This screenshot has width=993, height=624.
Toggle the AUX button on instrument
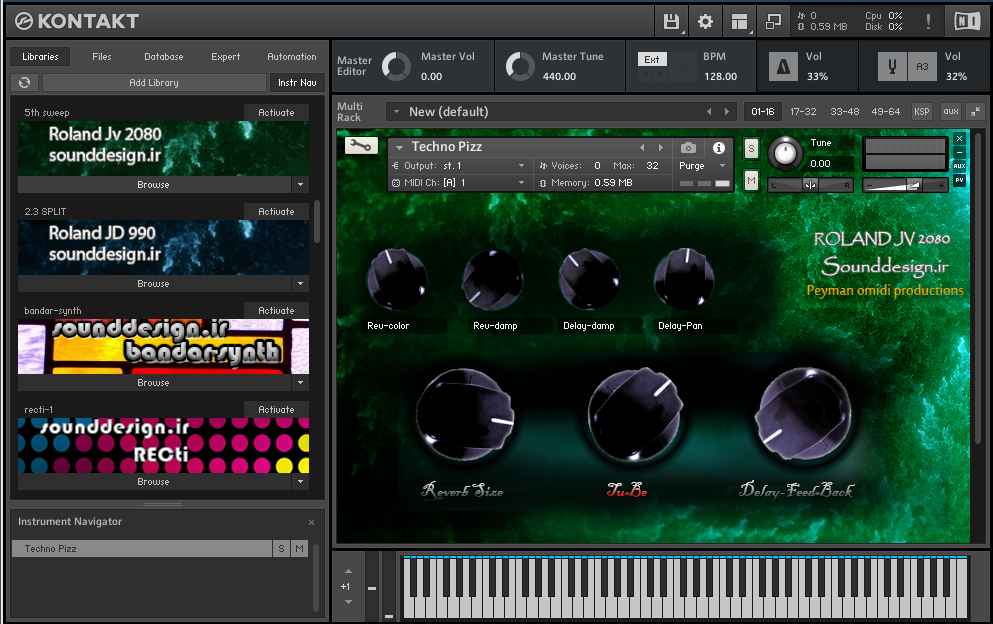click(x=959, y=166)
